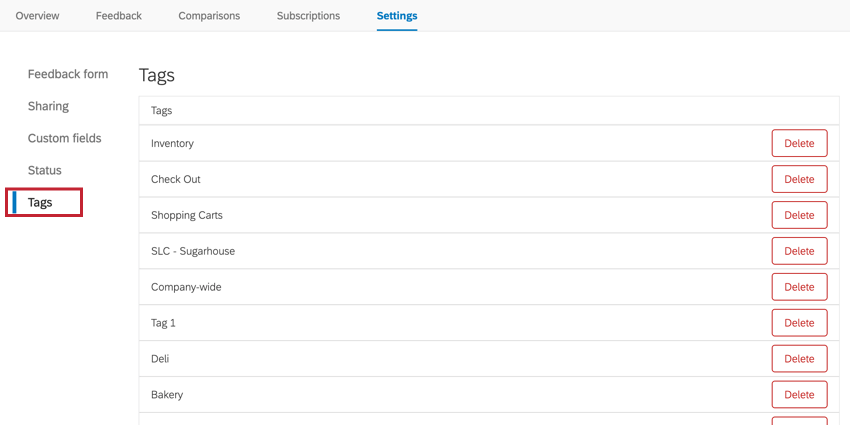
Task: Remove the Bakery tag
Action: 799,395
